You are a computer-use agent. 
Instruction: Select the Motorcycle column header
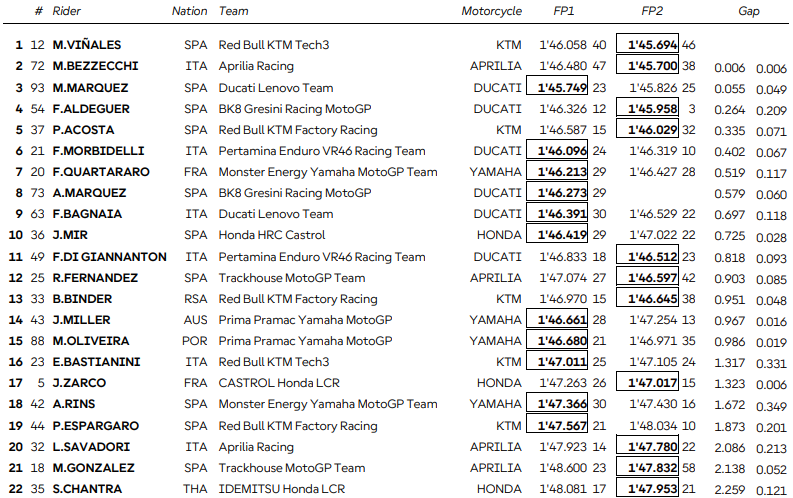[x=491, y=11]
